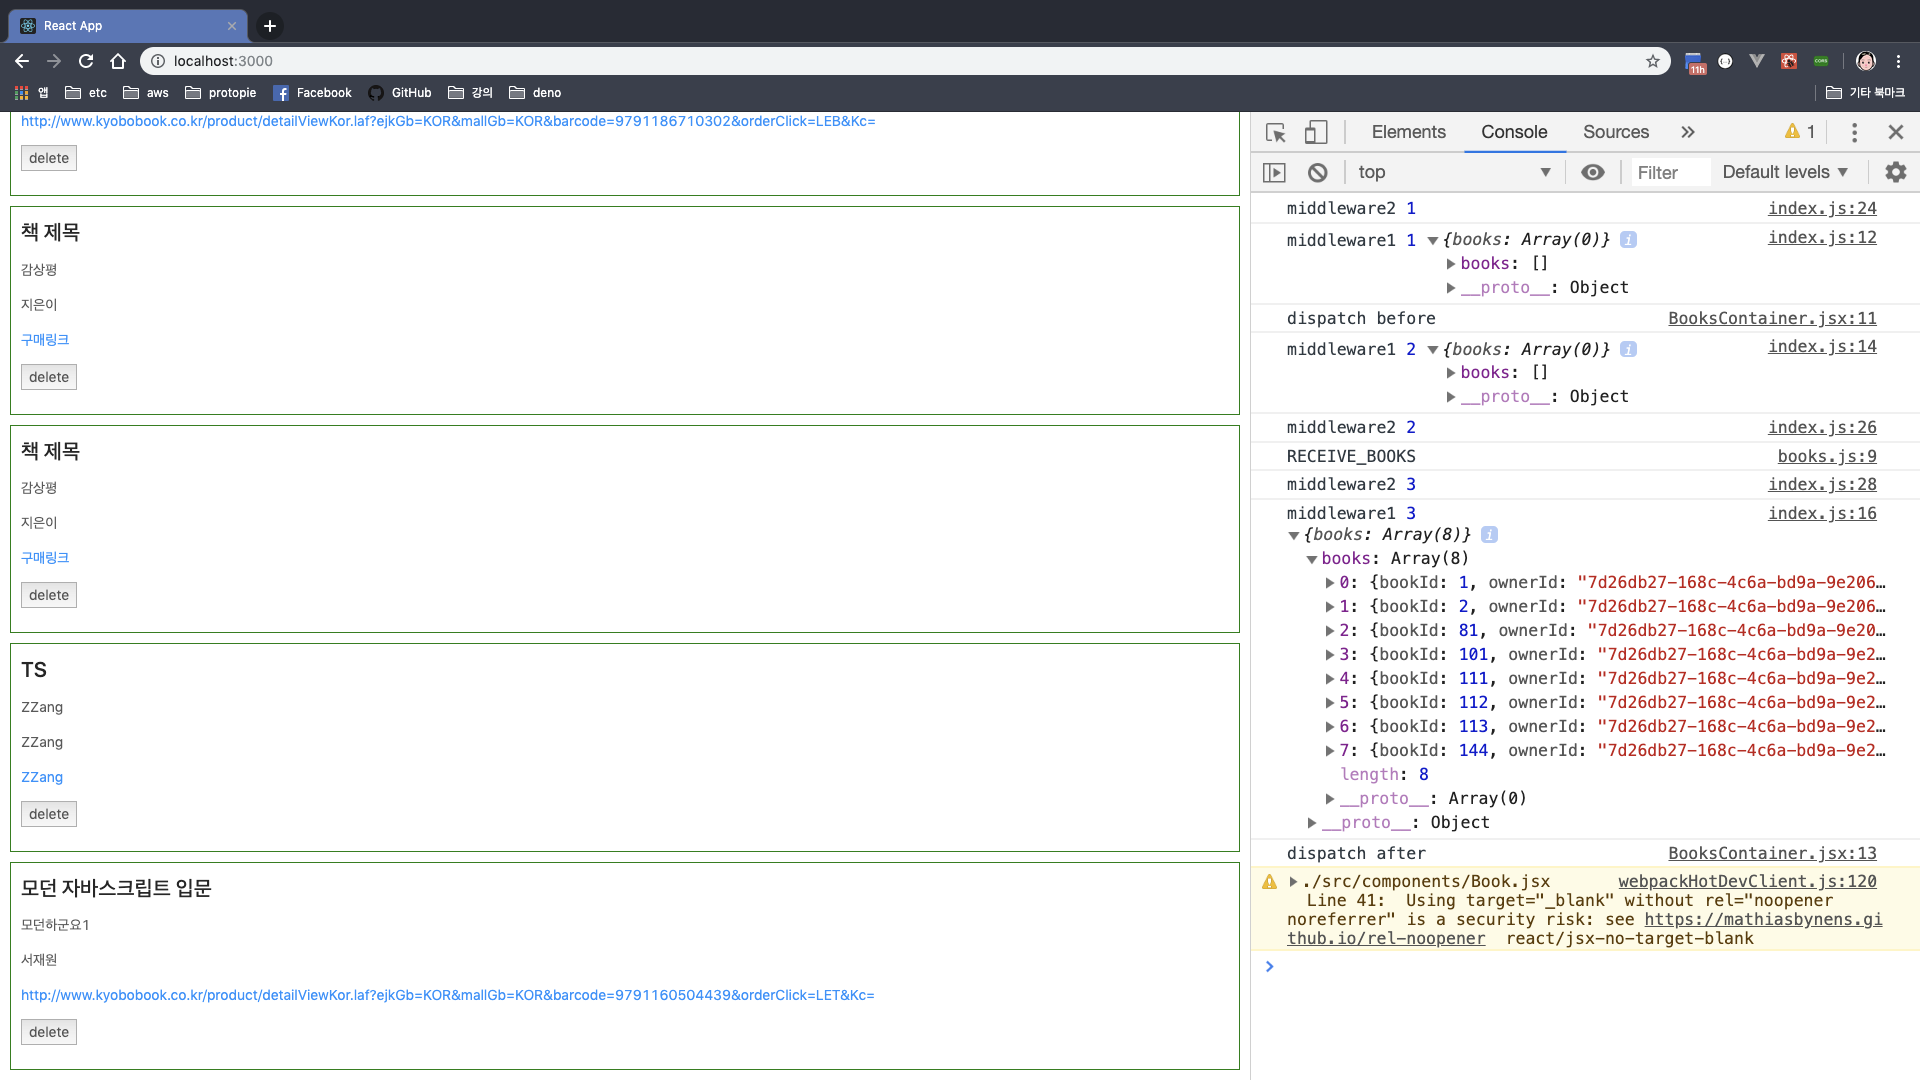Viewport: 1920px width, 1080px height.
Task: Open console settings gear icon
Action: pos(1895,172)
